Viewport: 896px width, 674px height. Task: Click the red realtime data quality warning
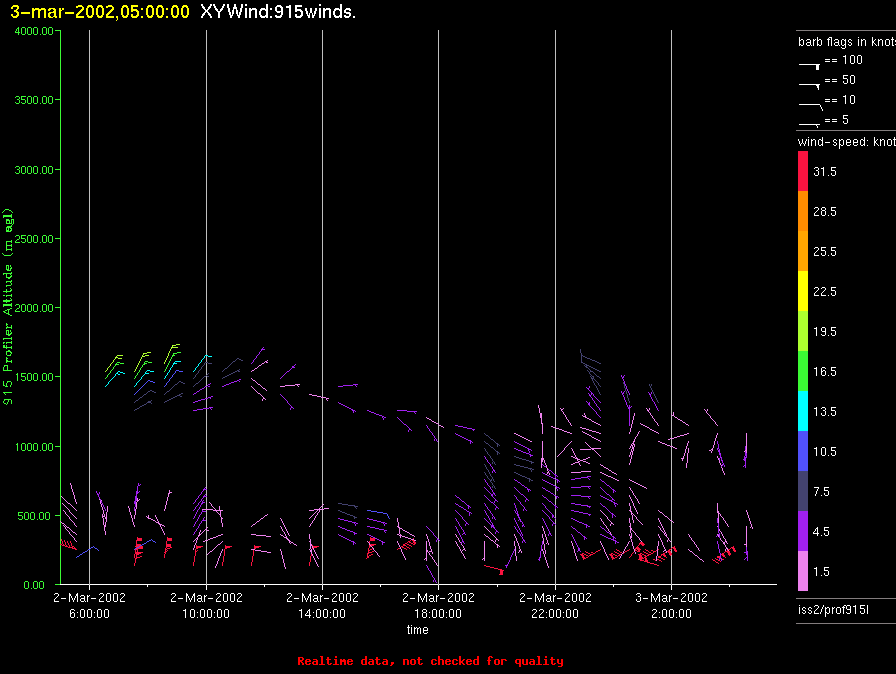click(x=430, y=661)
